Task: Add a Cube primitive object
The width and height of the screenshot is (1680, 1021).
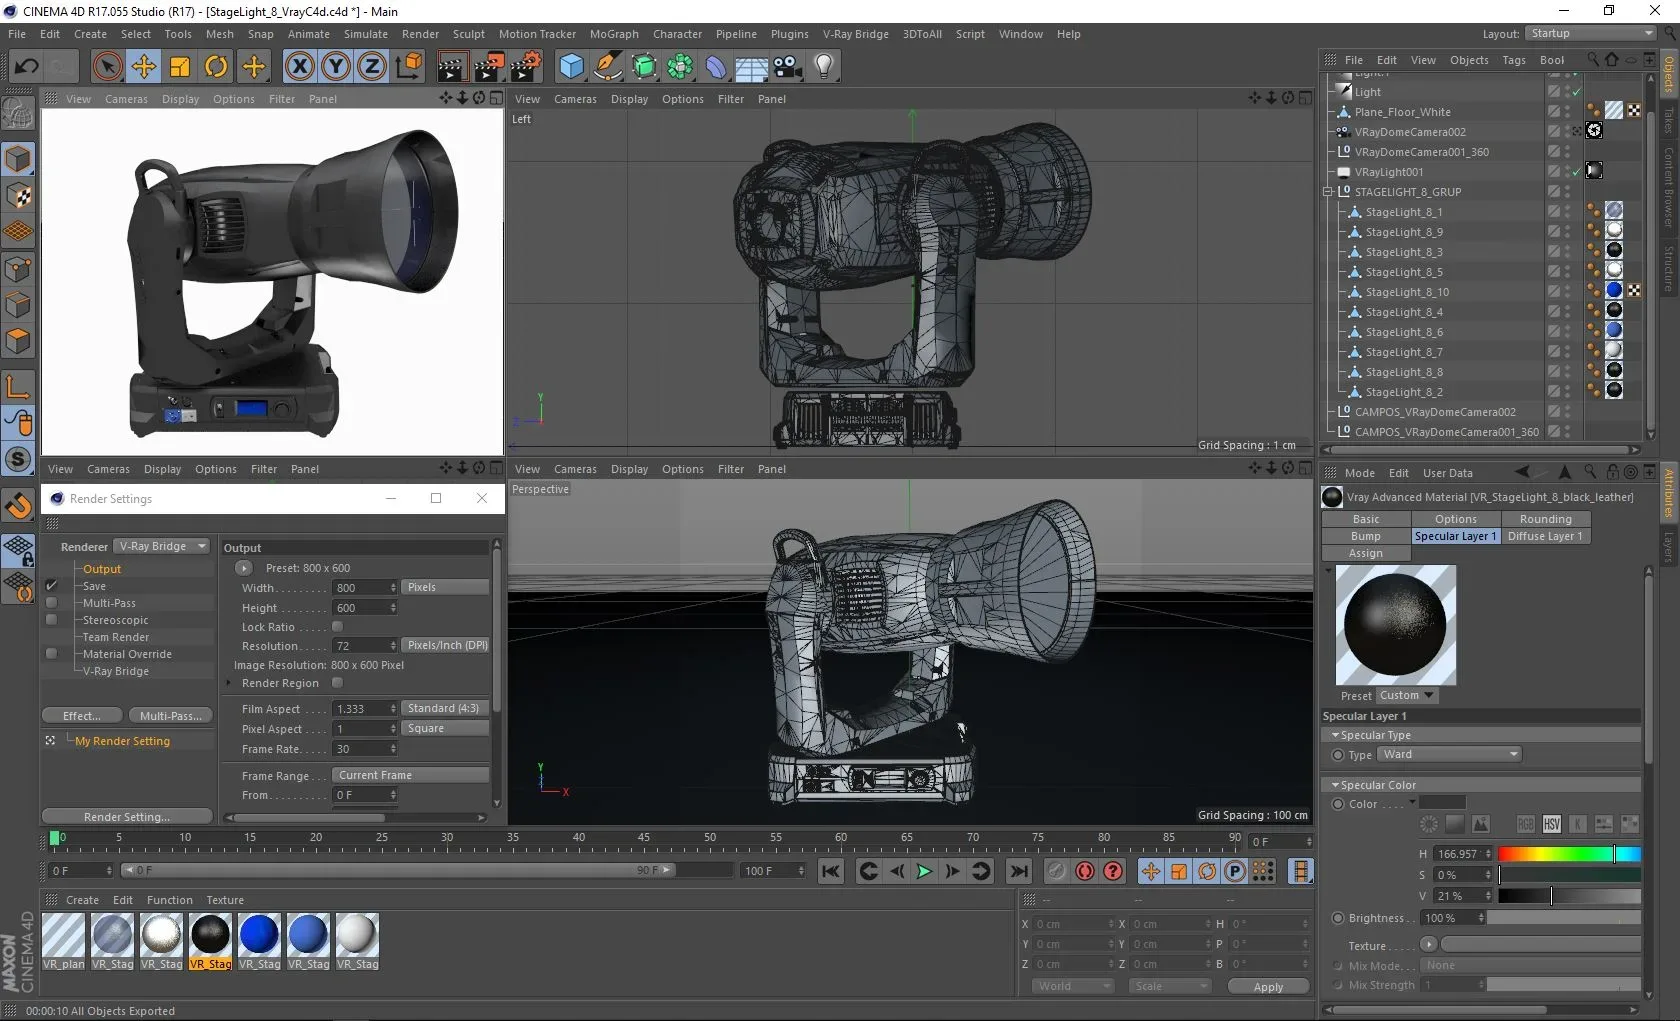Action: [572, 67]
